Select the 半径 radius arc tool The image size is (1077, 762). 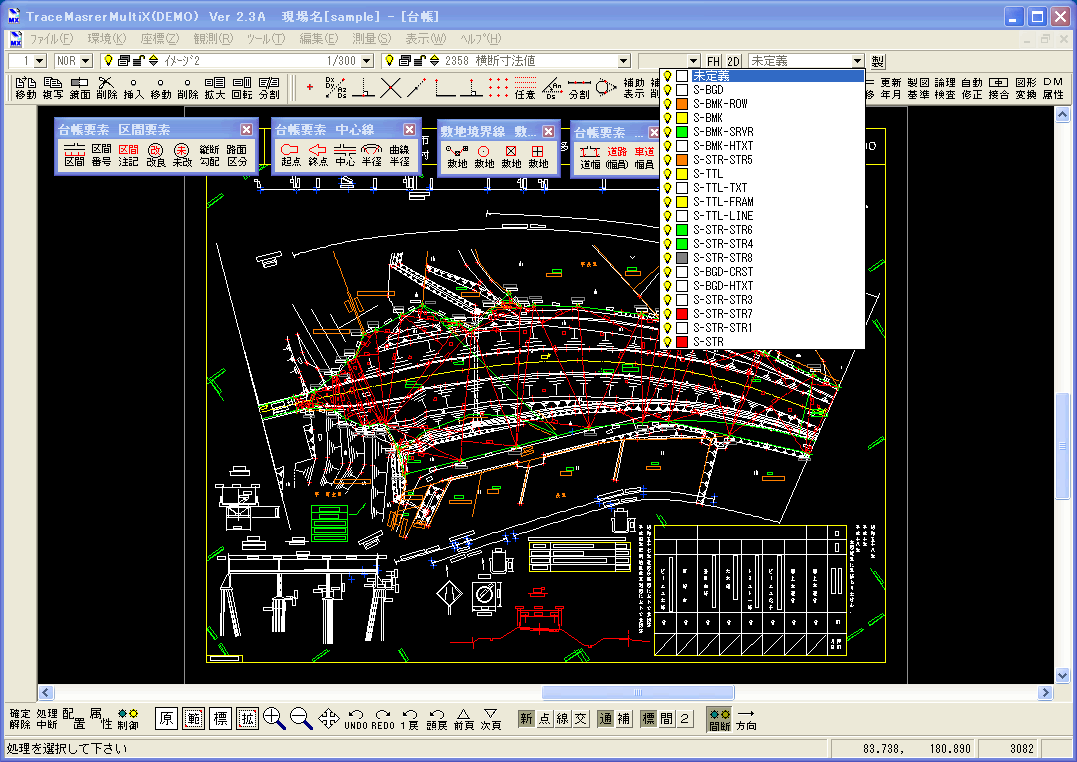[372, 155]
